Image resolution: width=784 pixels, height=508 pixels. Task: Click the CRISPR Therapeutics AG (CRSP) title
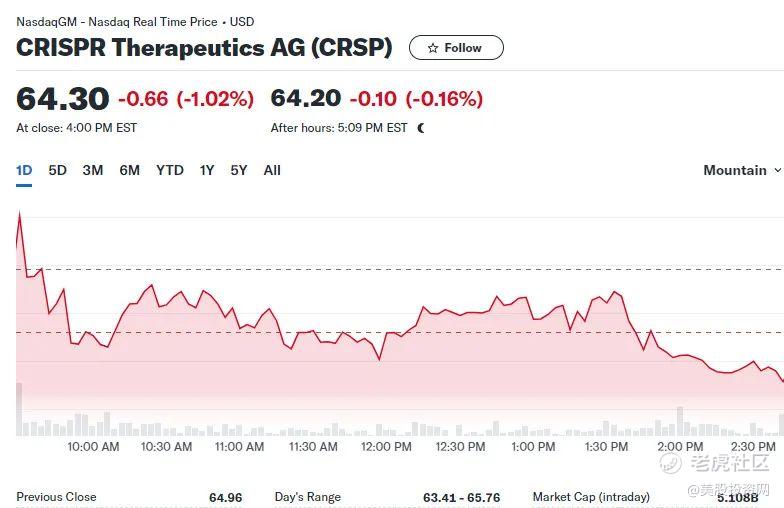pos(204,47)
